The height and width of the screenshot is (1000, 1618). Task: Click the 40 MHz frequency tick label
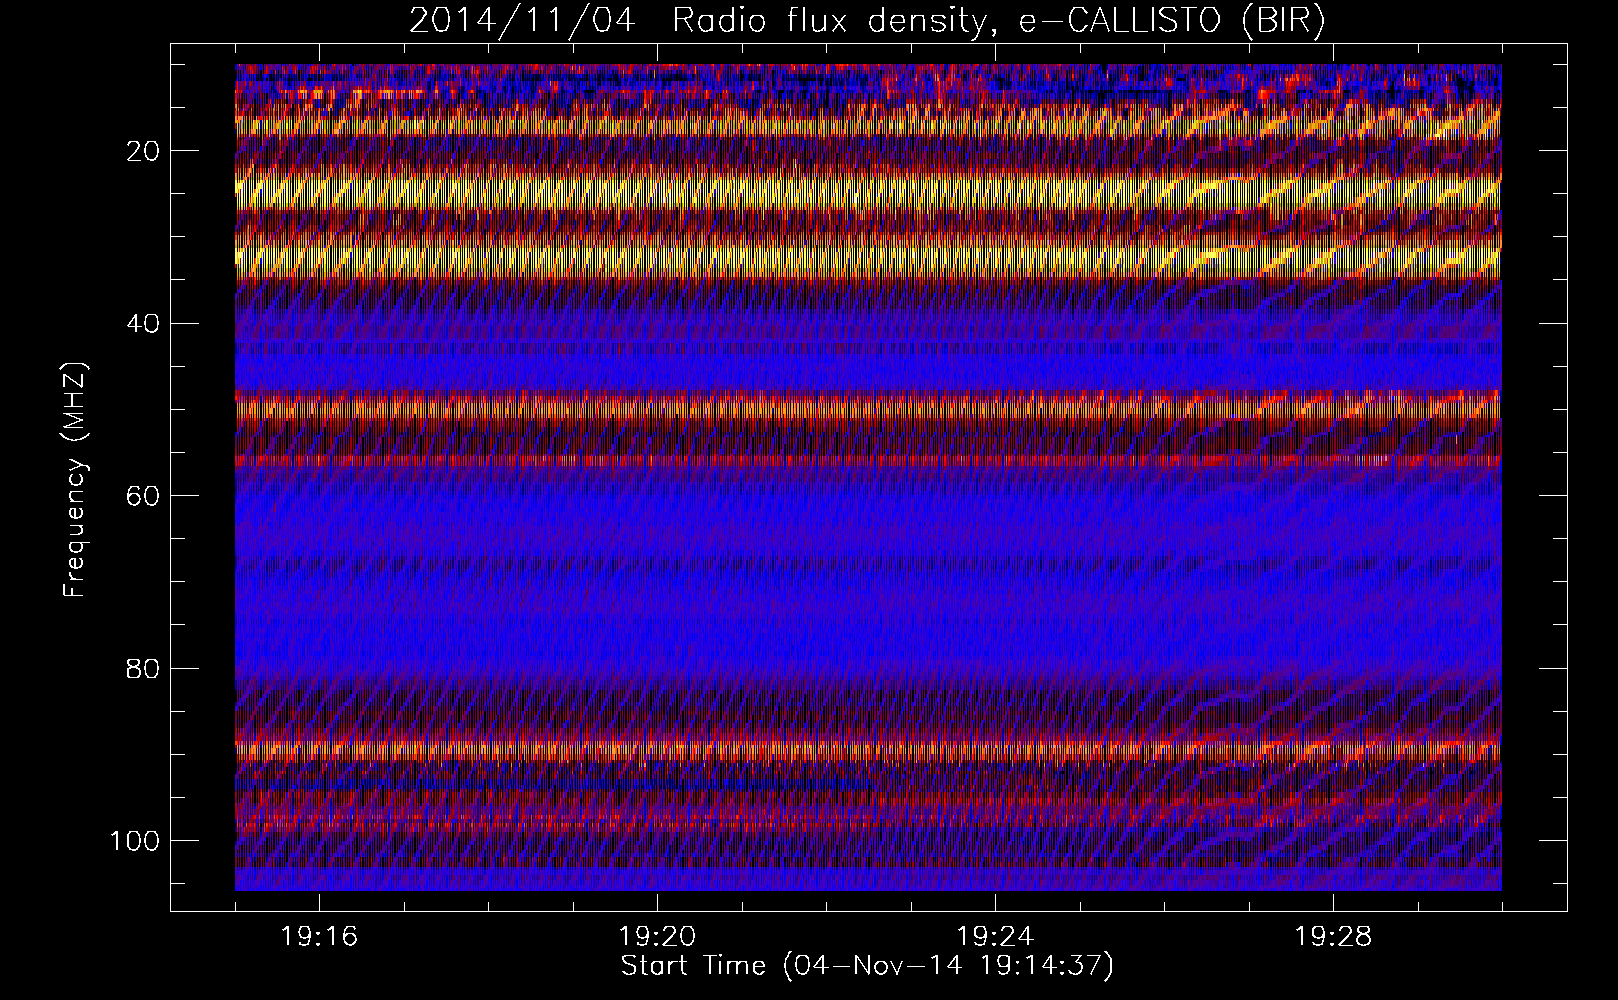pyautogui.click(x=144, y=324)
